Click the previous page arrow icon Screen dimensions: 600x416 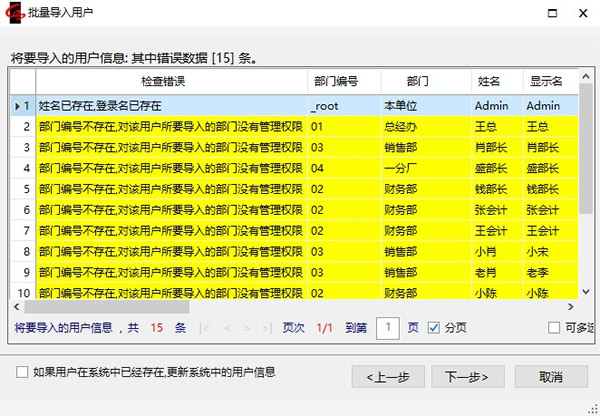(228, 327)
